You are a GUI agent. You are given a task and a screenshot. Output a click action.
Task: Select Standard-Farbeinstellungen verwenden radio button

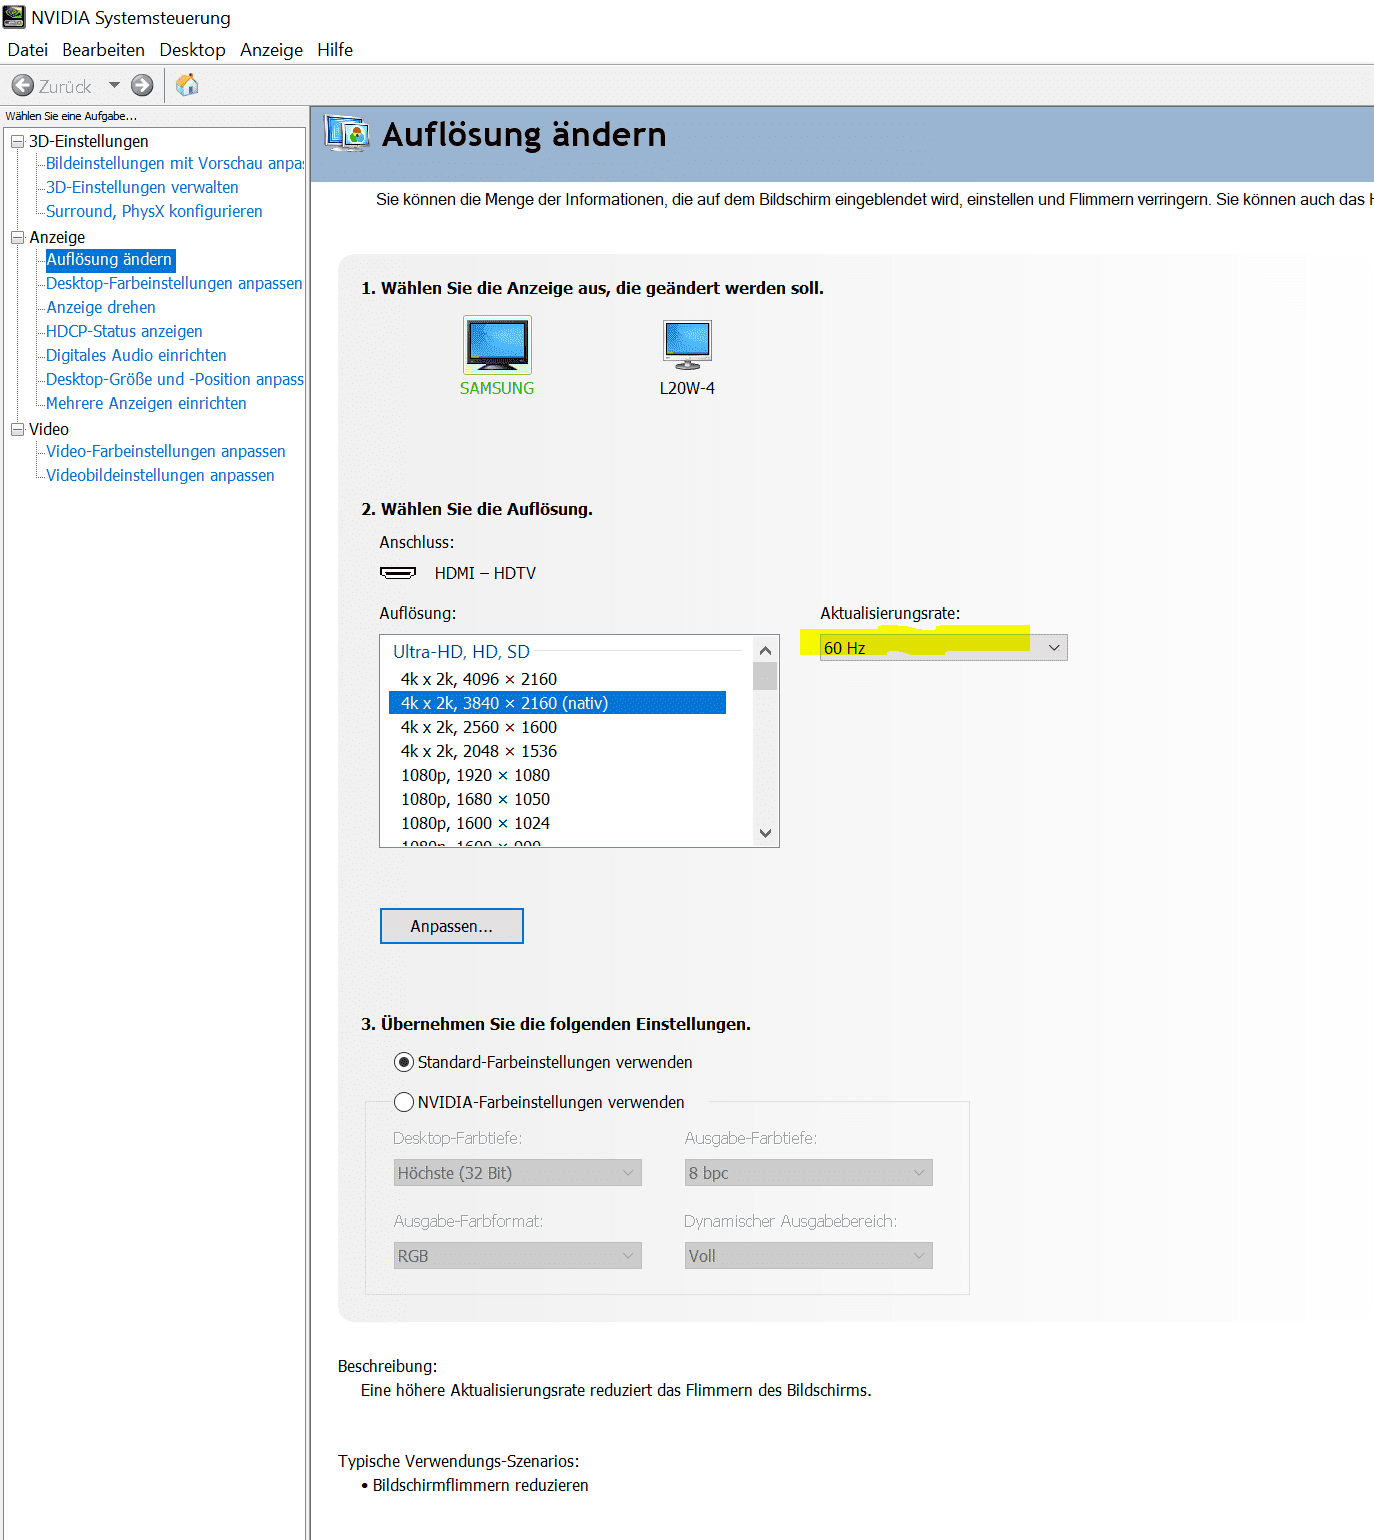(404, 1062)
